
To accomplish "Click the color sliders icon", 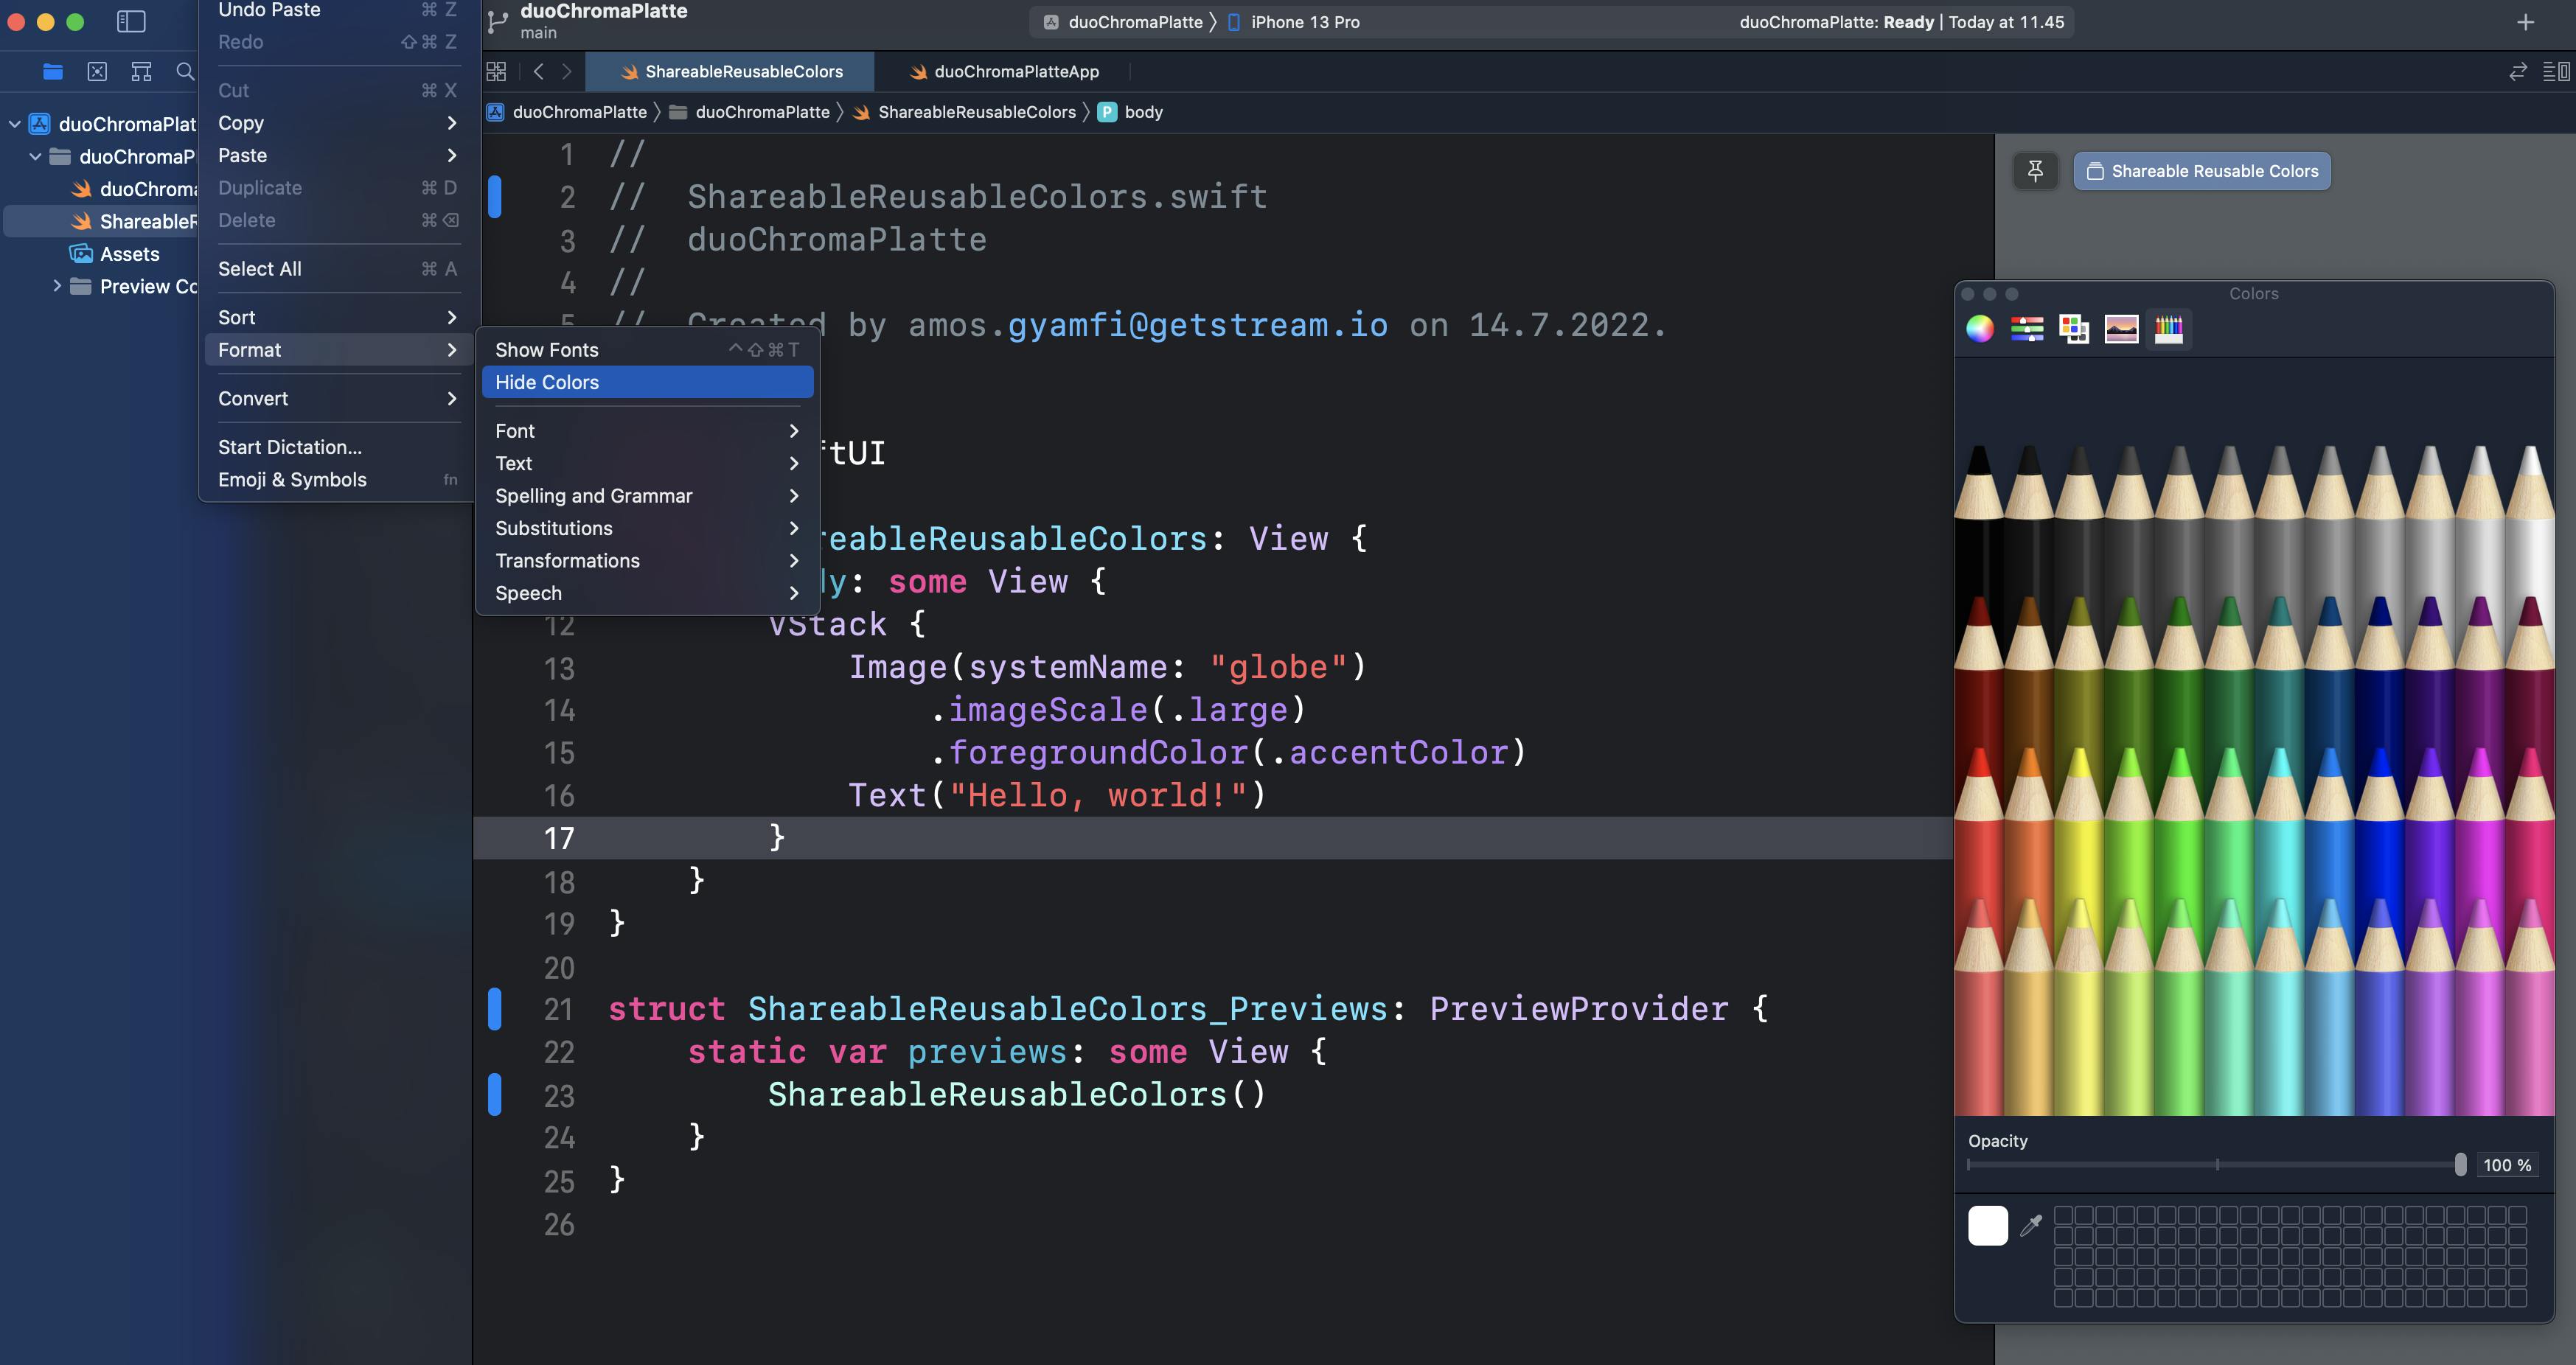I will (x=2027, y=329).
